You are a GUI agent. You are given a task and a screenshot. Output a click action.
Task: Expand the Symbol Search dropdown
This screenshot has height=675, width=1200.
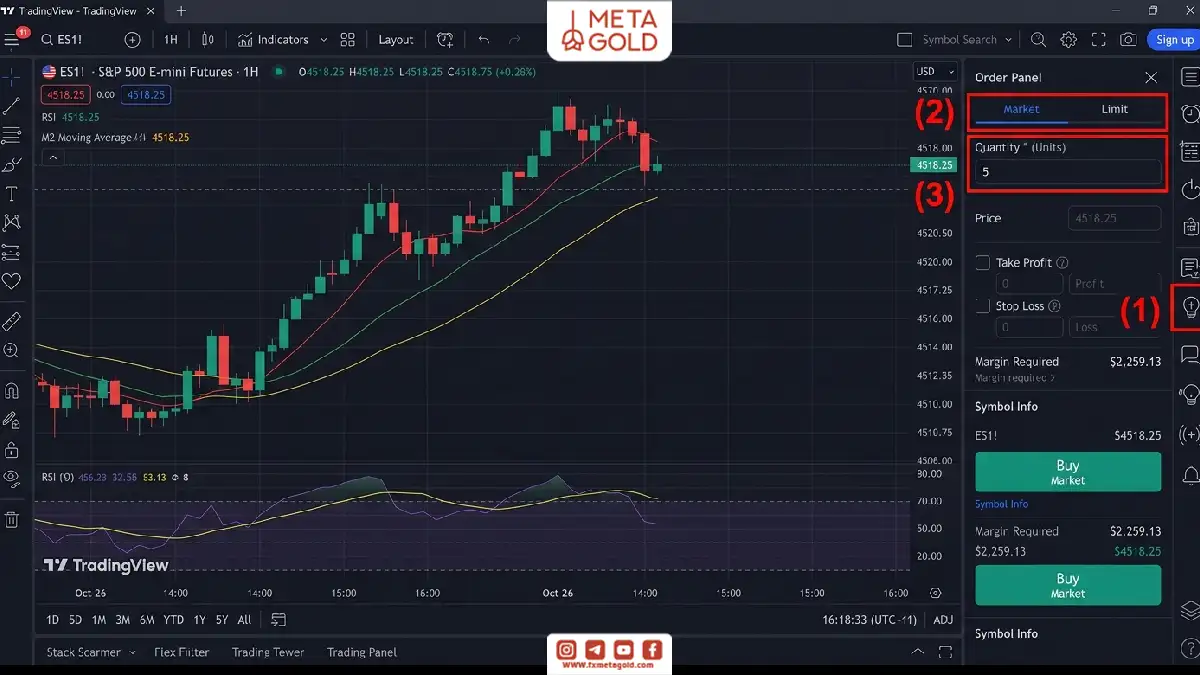click(x=1008, y=40)
